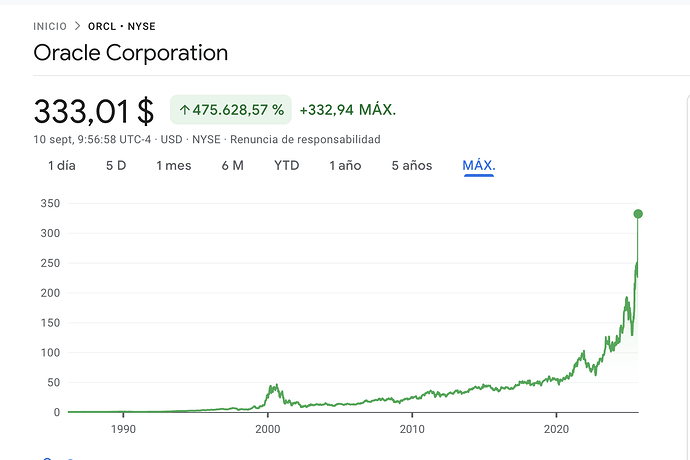
Task: Click the ORCL · NYSE breadcrumb
Action: (x=121, y=26)
